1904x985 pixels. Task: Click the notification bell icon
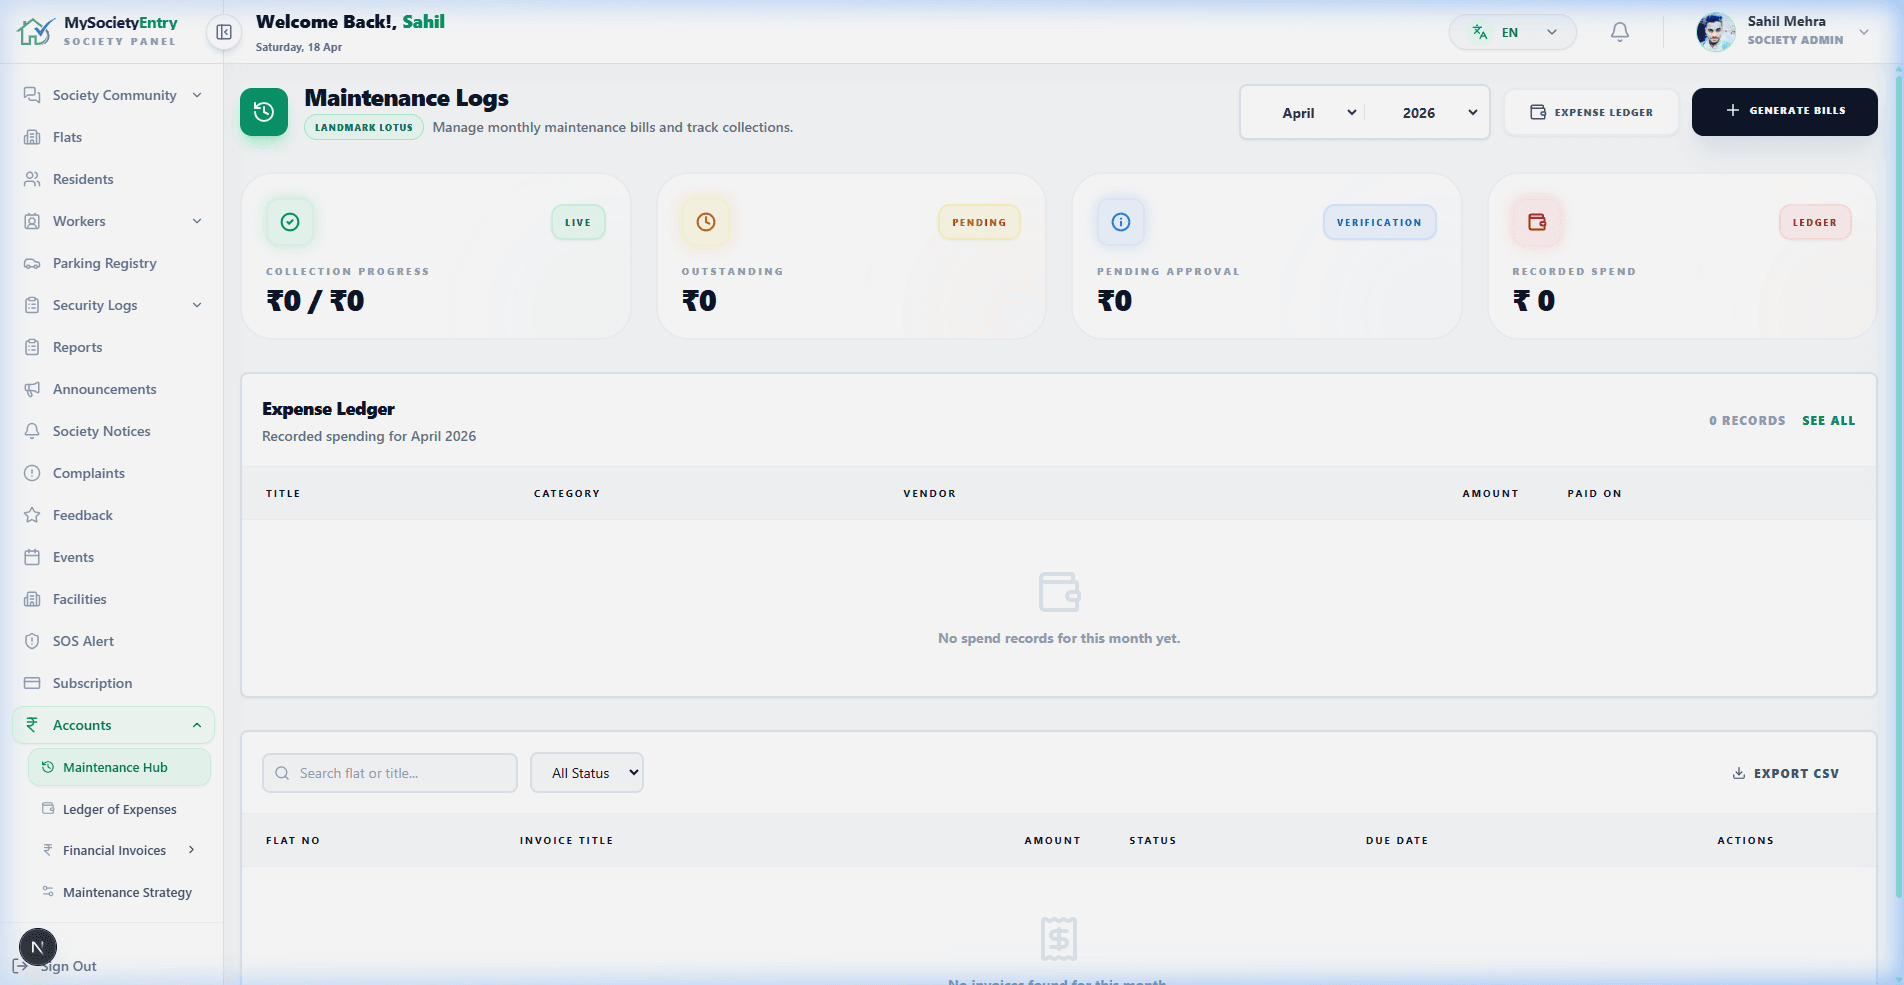point(1619,32)
